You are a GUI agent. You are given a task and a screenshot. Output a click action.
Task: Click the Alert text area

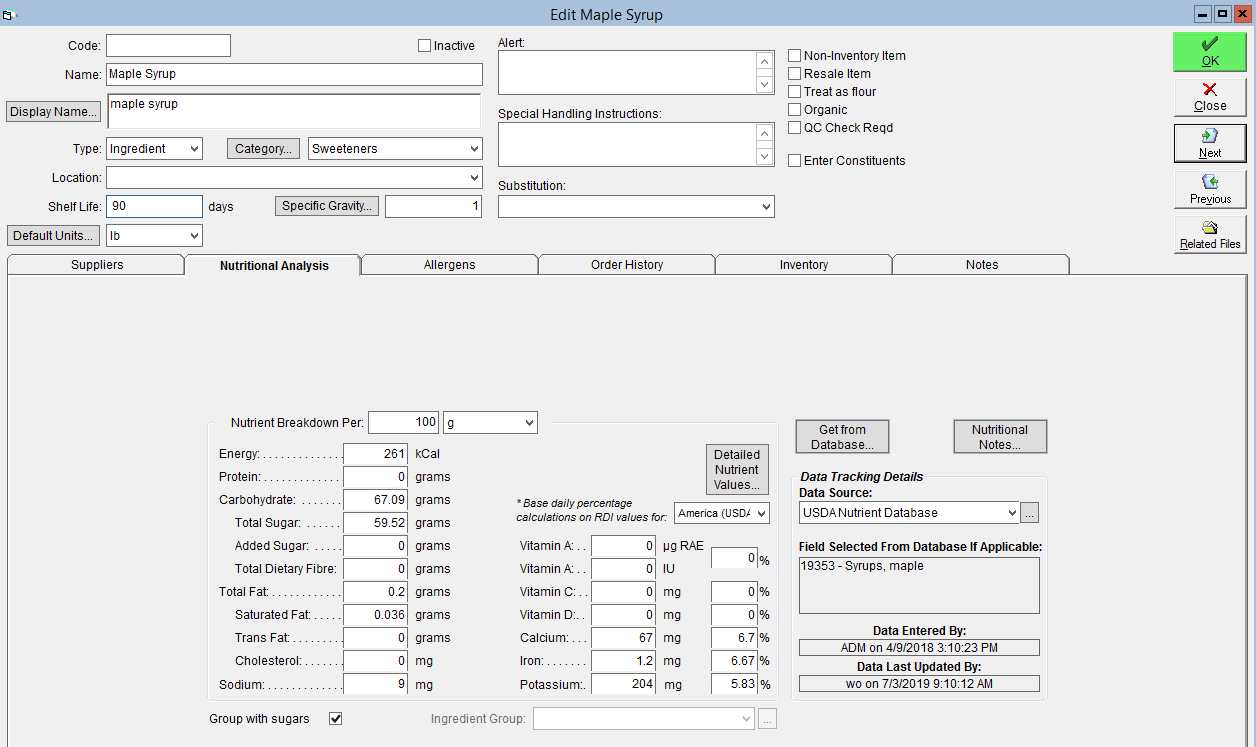pos(627,73)
